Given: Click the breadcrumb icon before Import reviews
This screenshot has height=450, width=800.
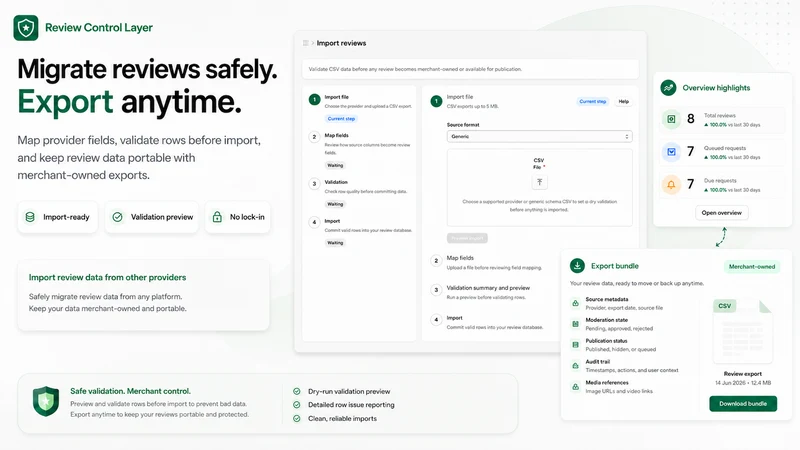Looking at the screenshot, I should click(306, 43).
